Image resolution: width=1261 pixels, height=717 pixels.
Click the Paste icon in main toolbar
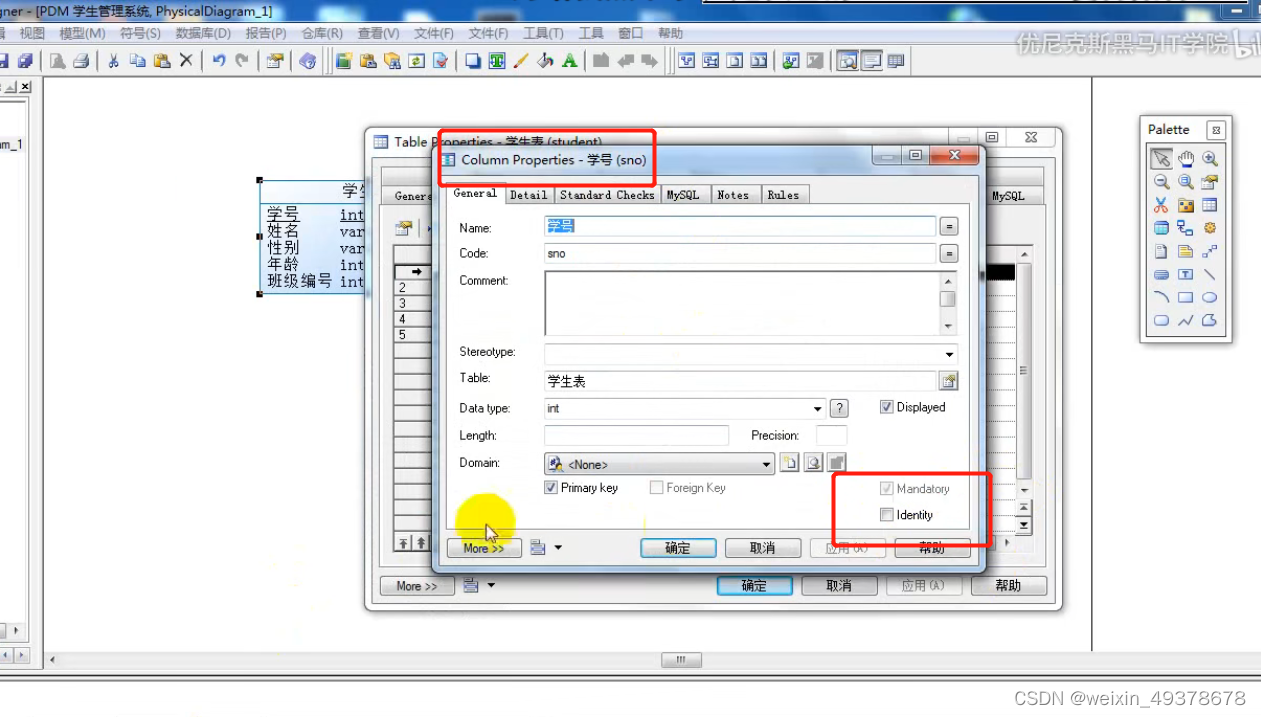coord(162,61)
